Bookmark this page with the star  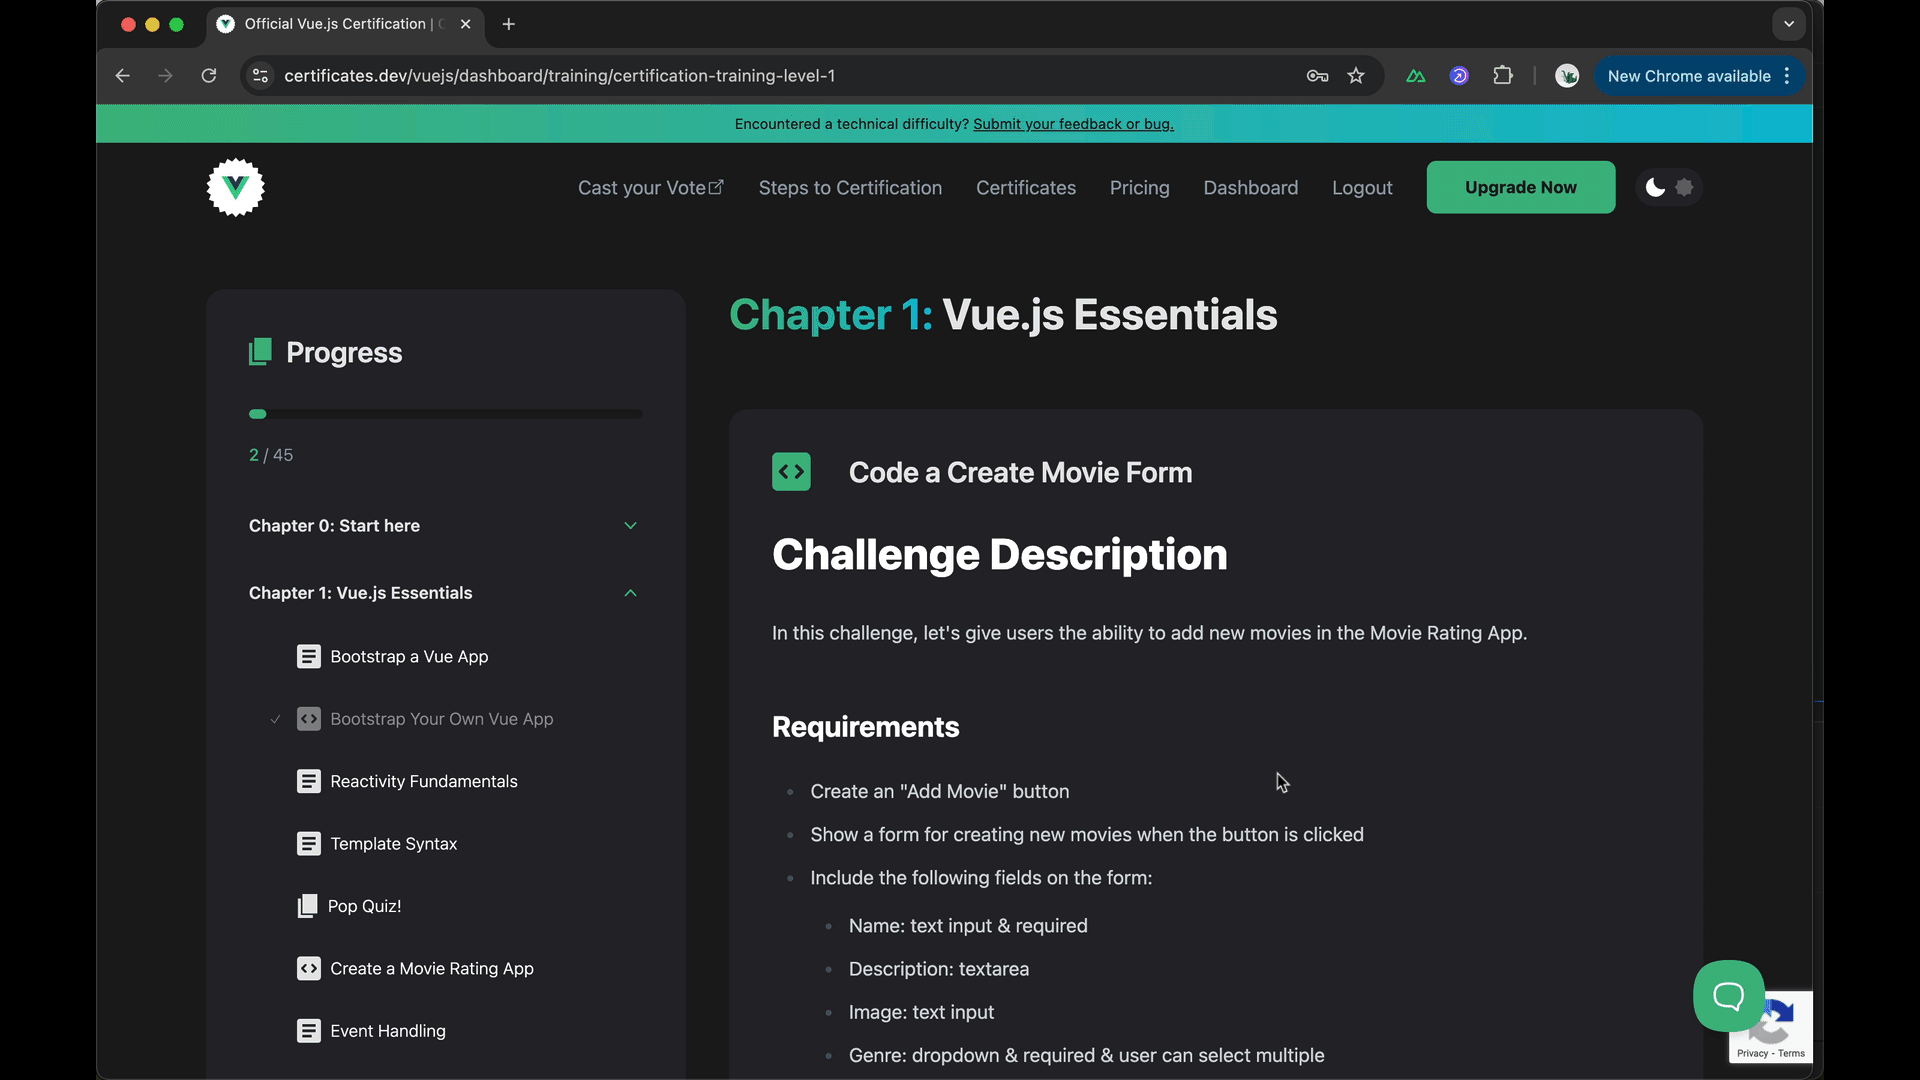1356,76
